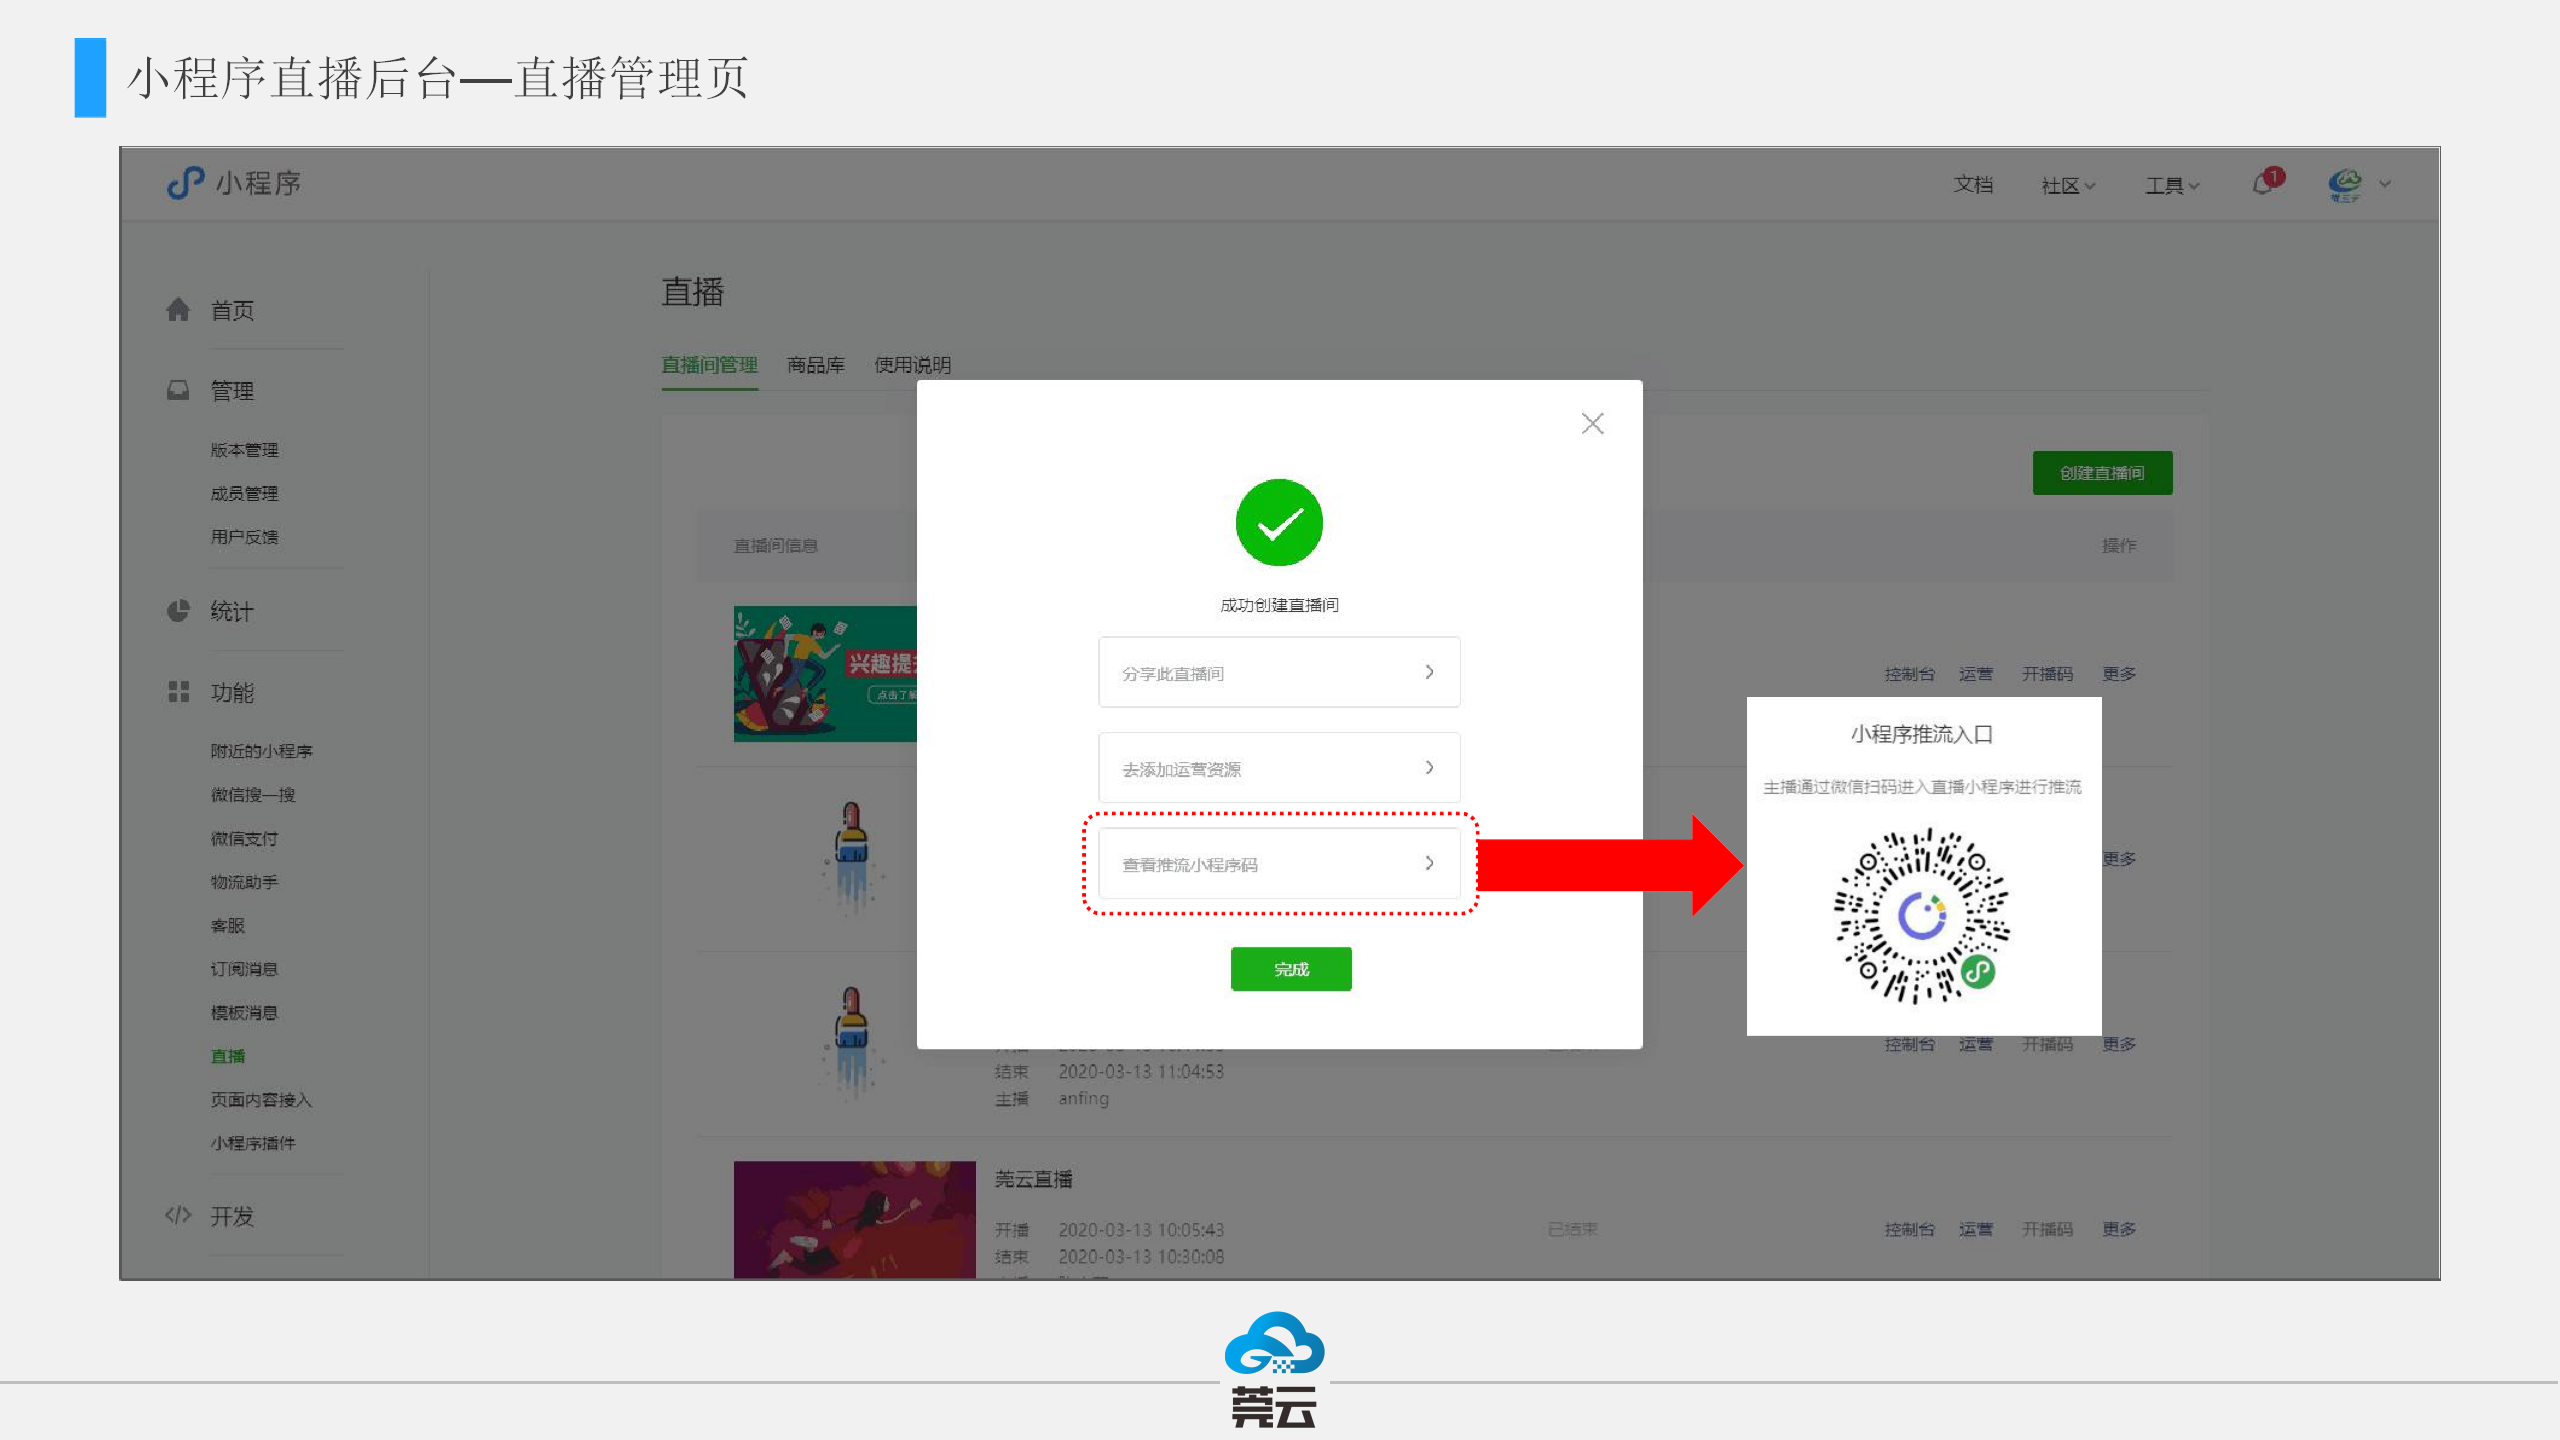Click the 统计 pie chart icon
The image size is (2560, 1440).
click(x=178, y=611)
